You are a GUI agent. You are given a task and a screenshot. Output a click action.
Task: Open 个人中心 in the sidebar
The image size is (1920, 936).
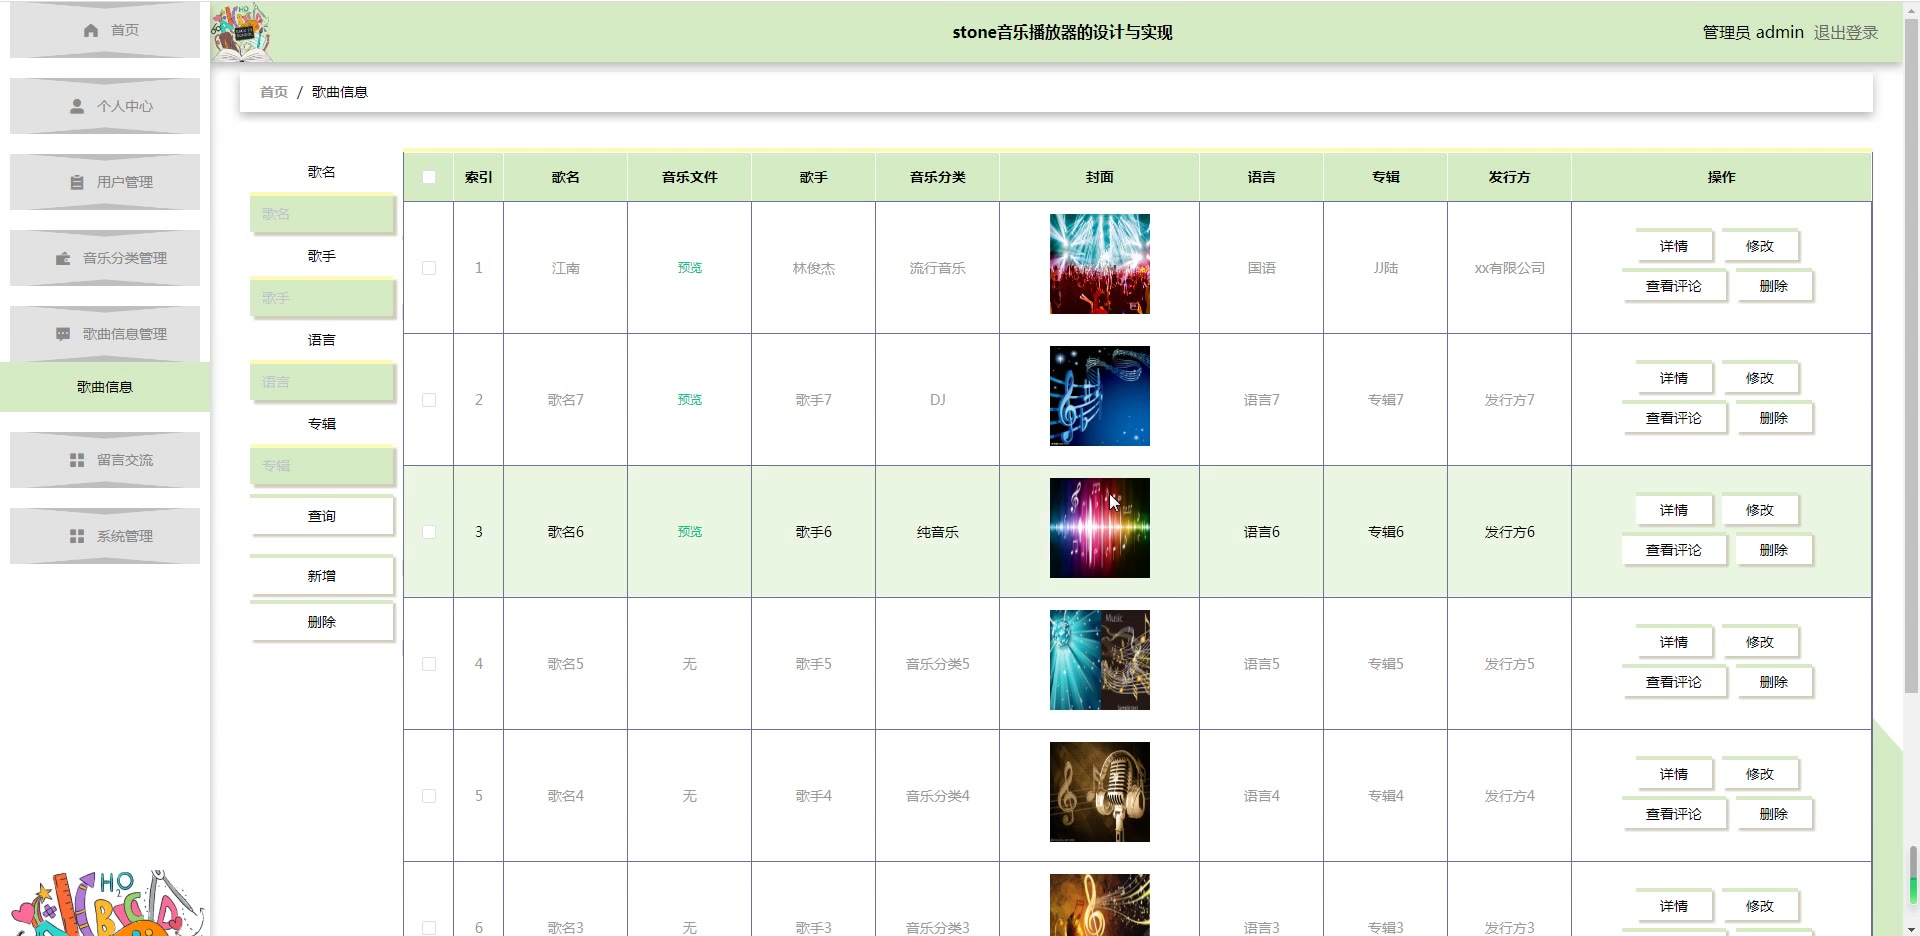(x=105, y=106)
